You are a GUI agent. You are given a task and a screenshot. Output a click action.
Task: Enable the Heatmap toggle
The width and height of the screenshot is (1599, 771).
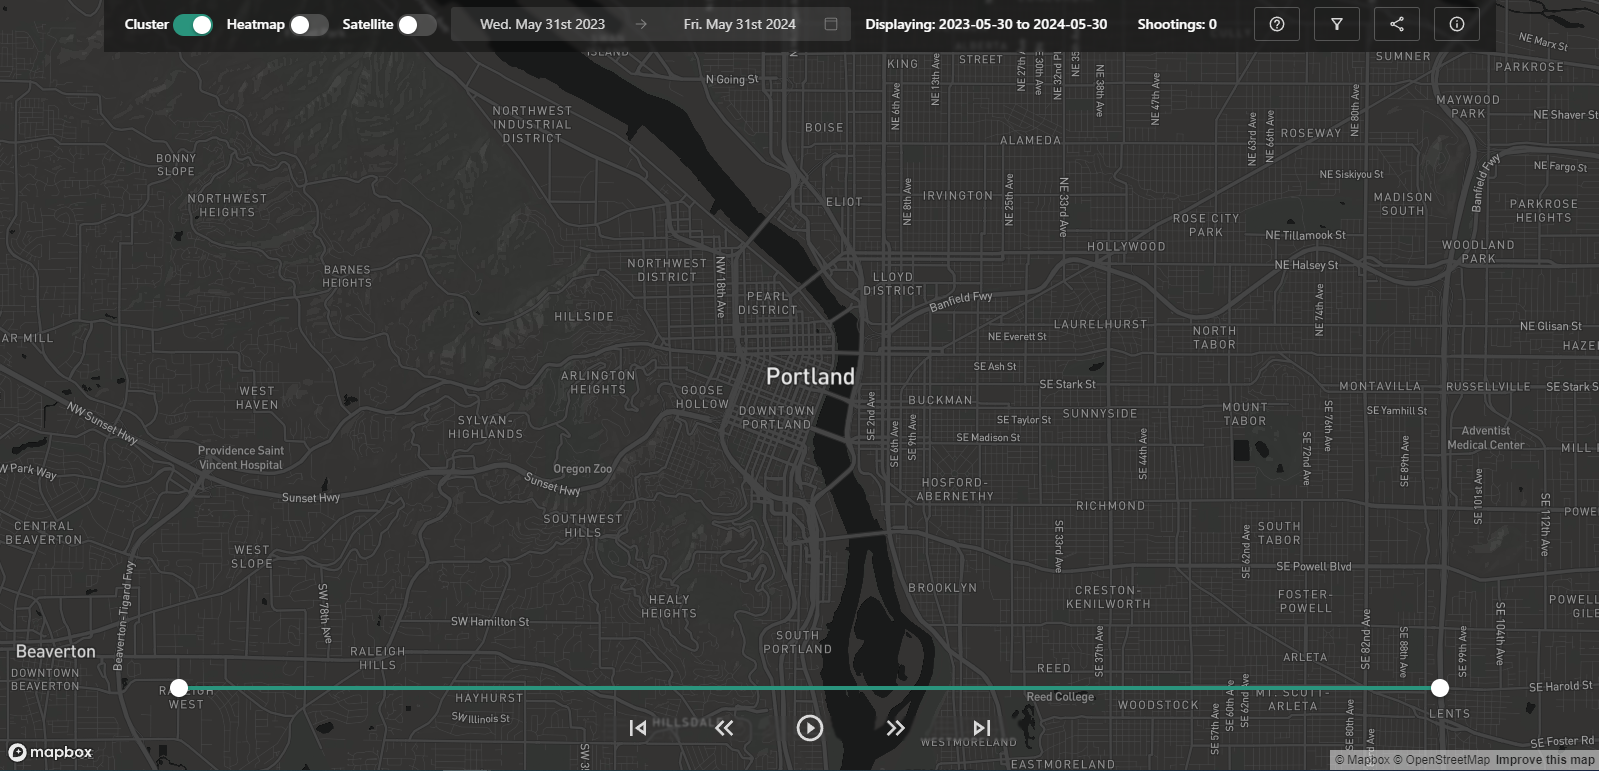tap(308, 25)
